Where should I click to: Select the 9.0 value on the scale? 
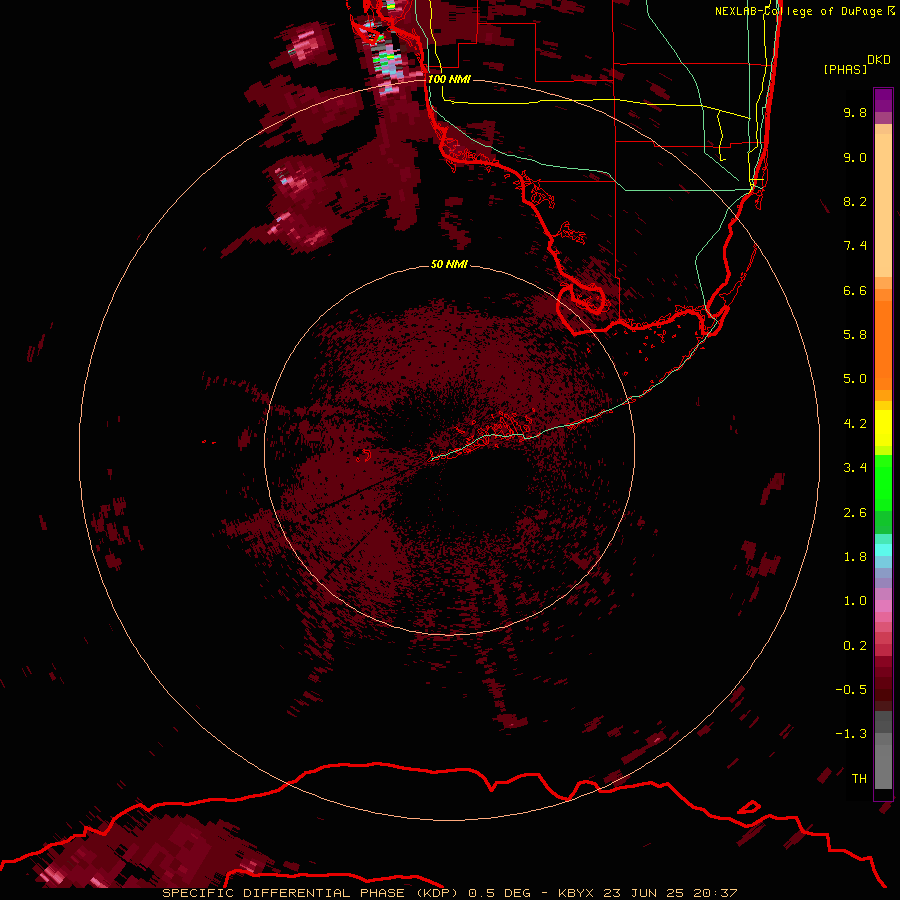(x=855, y=157)
